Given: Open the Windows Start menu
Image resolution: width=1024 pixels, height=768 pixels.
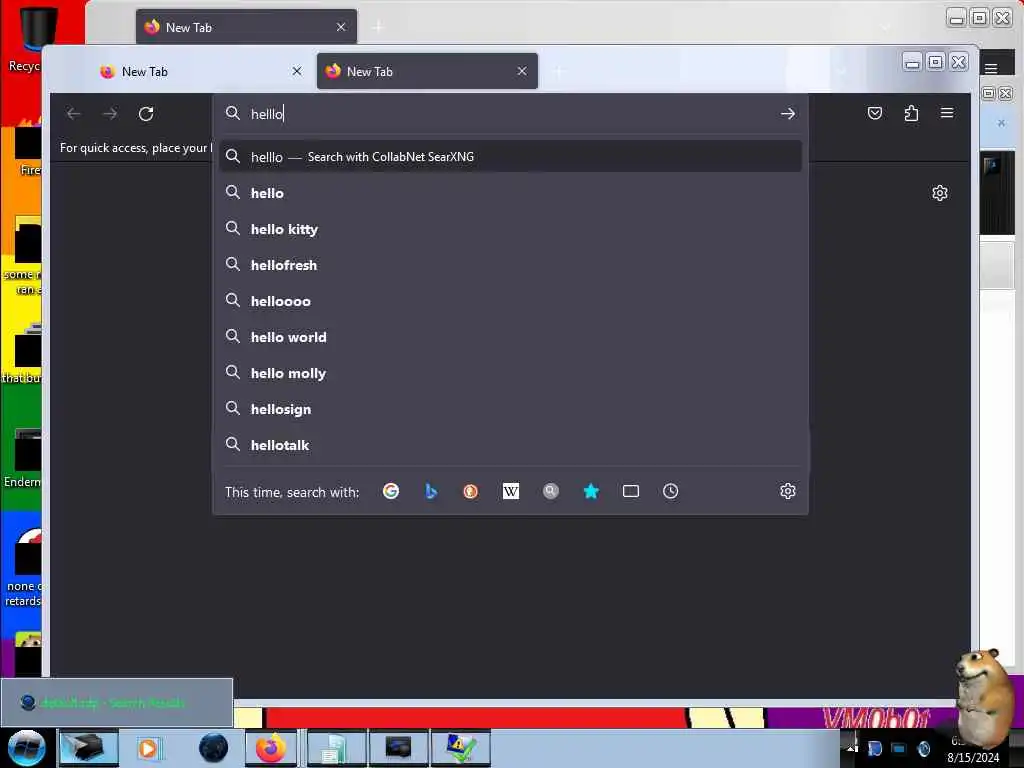Looking at the screenshot, I should tap(26, 748).
